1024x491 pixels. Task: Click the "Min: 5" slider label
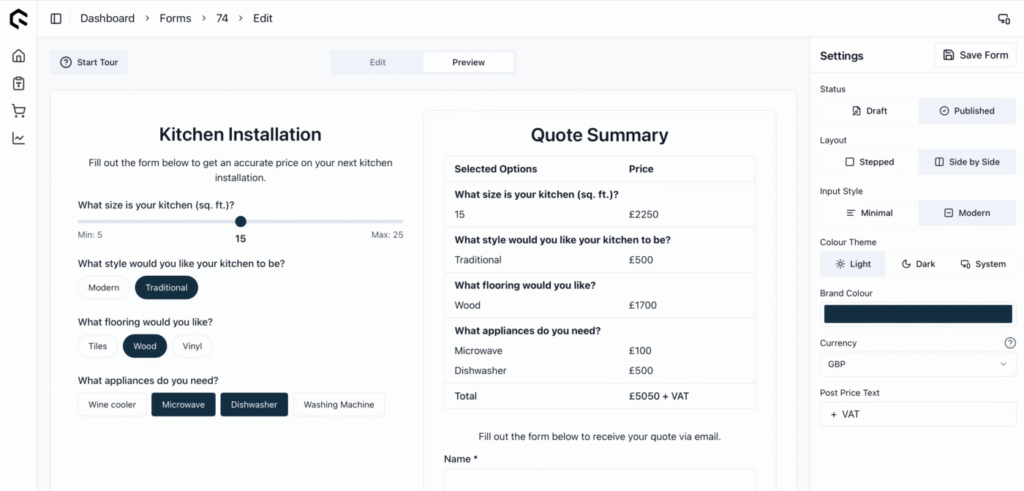click(90, 235)
